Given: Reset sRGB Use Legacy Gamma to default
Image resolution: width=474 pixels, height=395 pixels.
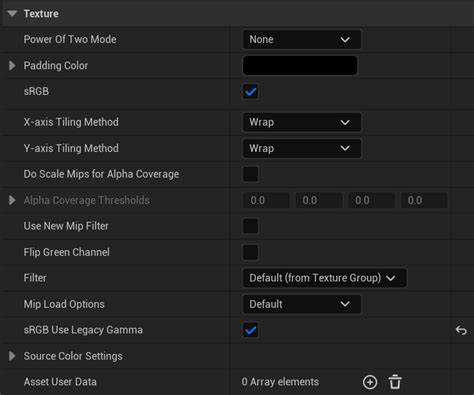Looking at the screenshot, I should (461, 330).
